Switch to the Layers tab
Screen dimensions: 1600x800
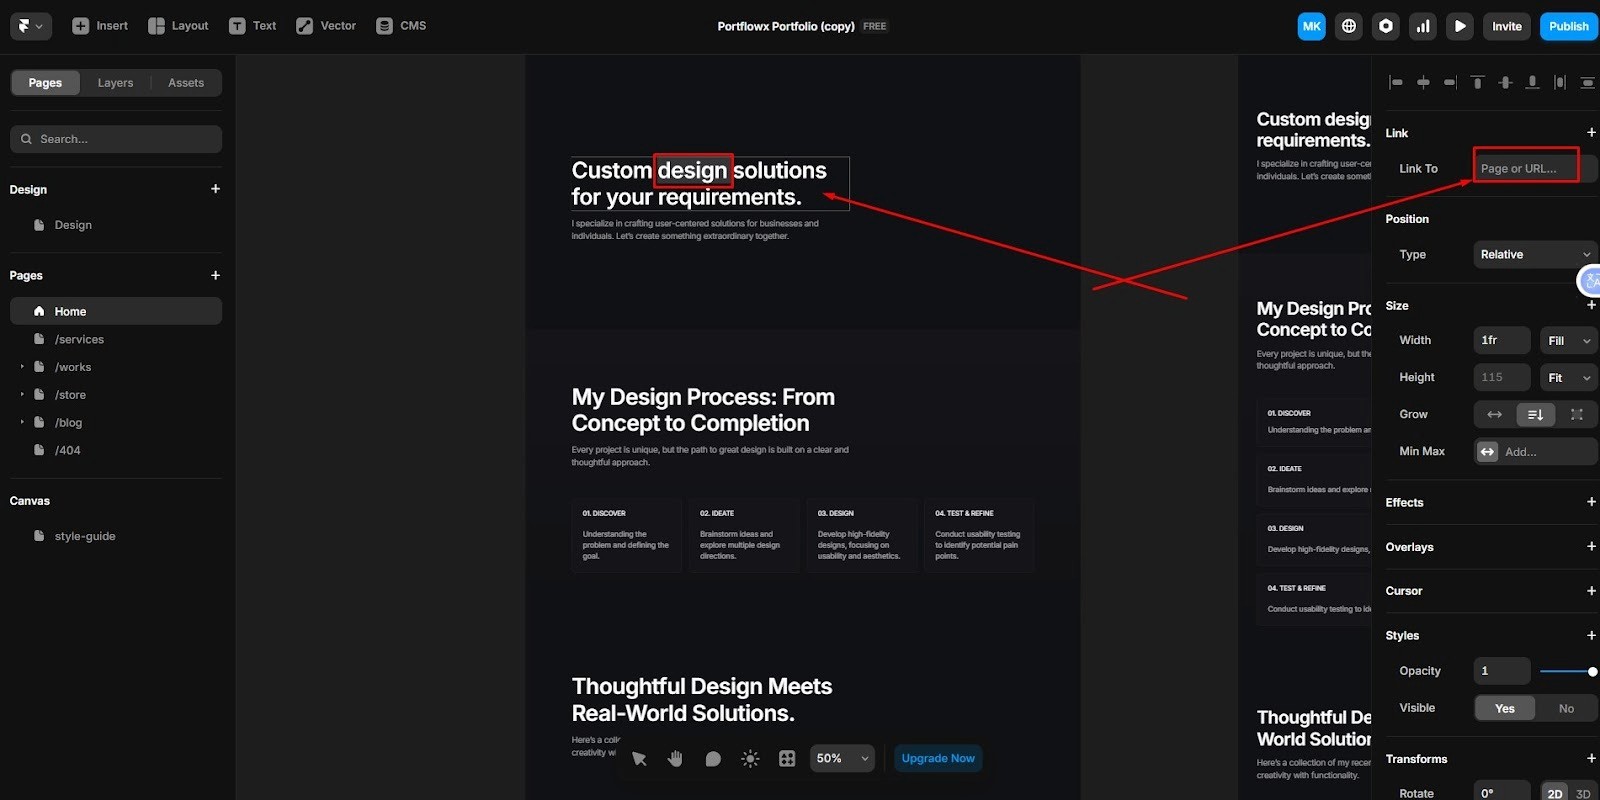tap(115, 83)
